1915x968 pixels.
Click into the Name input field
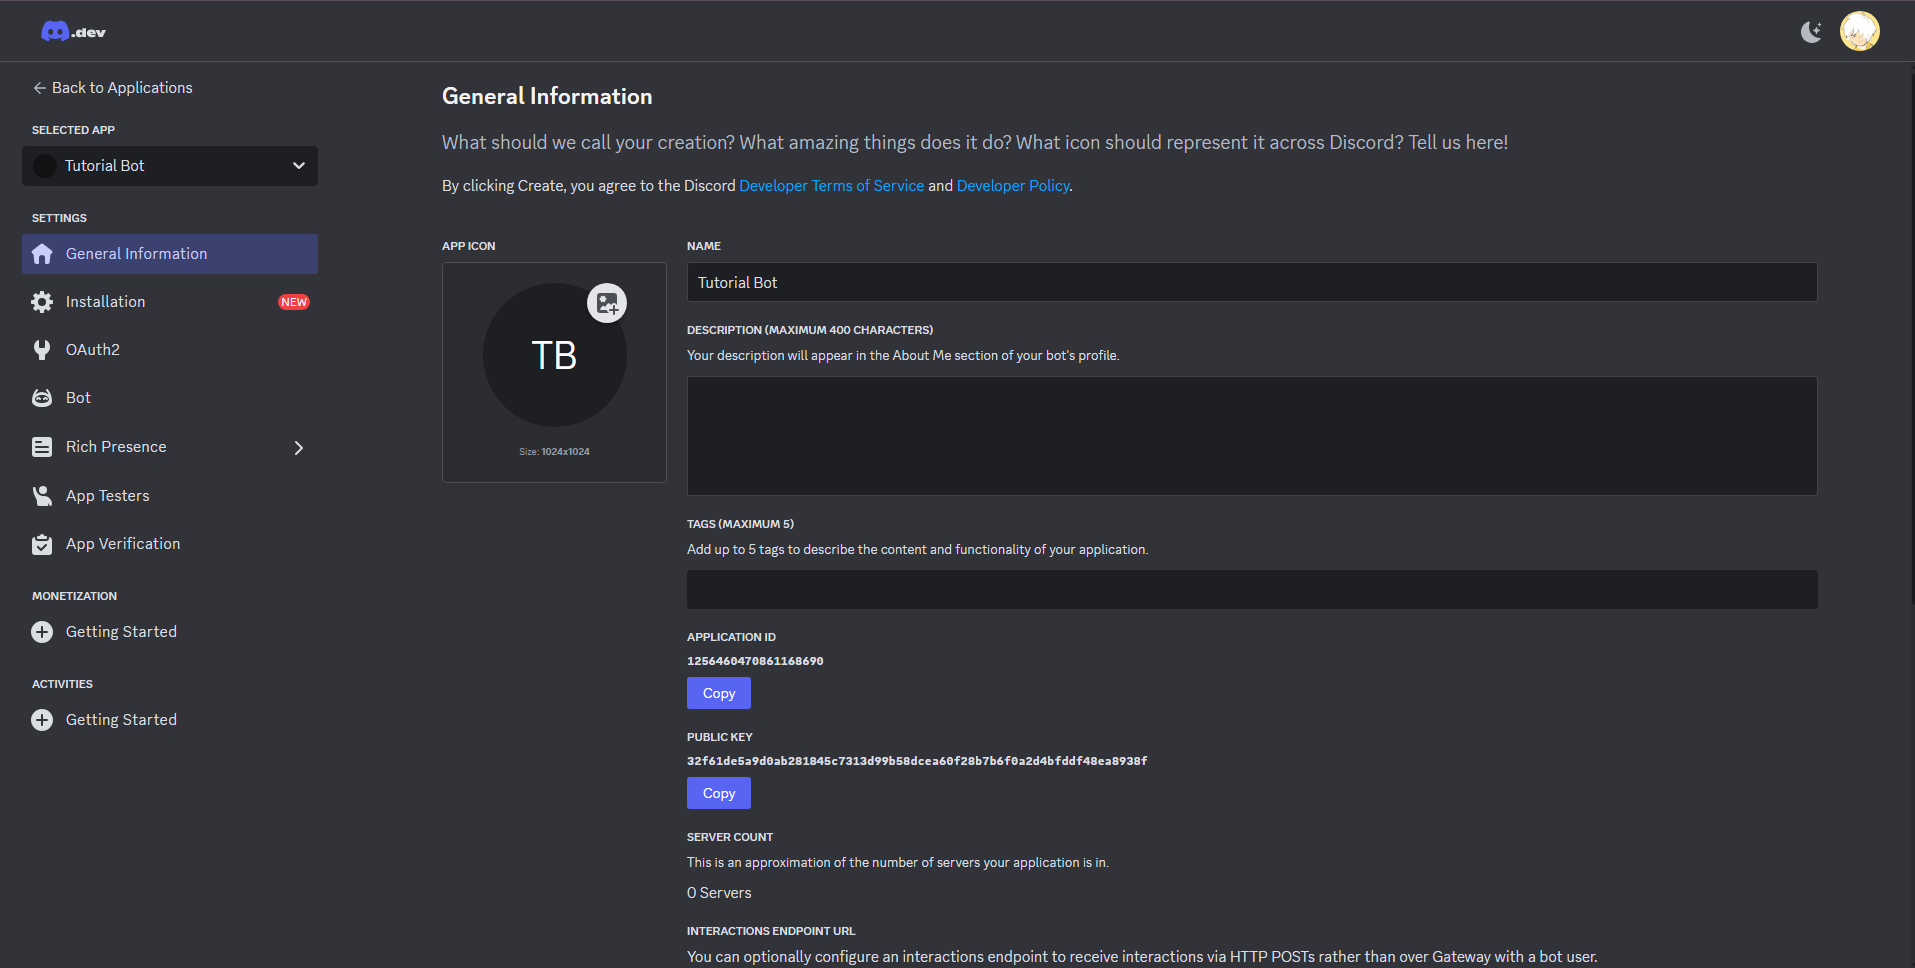1251,283
